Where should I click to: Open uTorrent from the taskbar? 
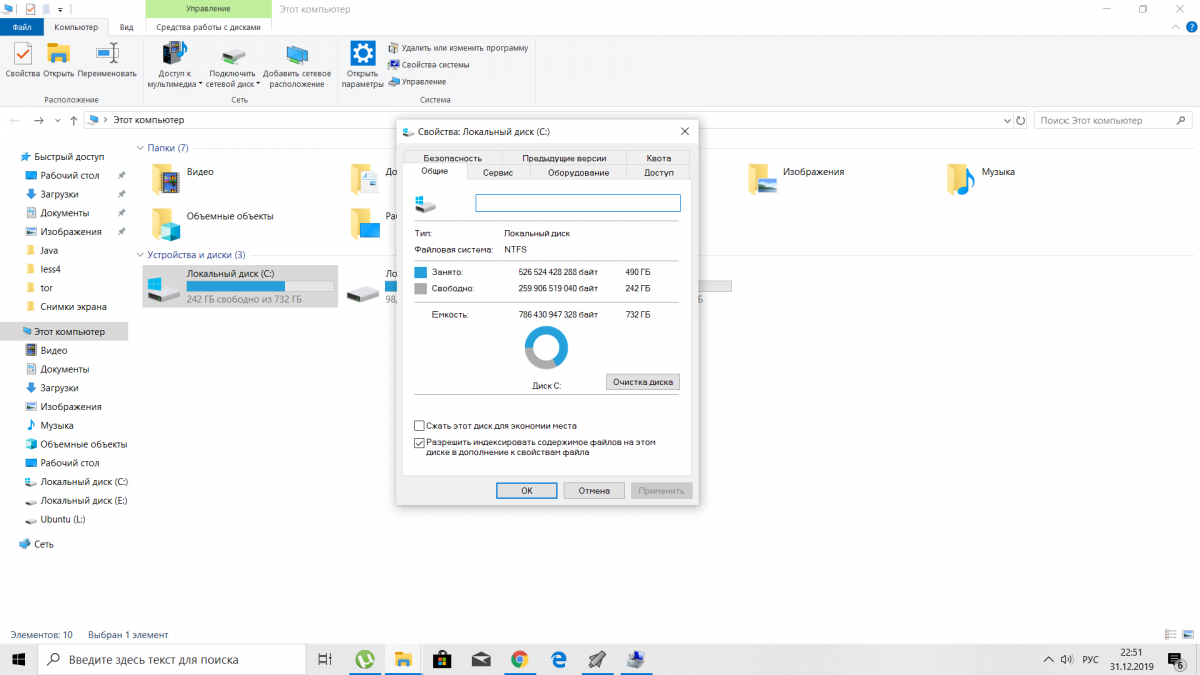pyautogui.click(x=365, y=659)
